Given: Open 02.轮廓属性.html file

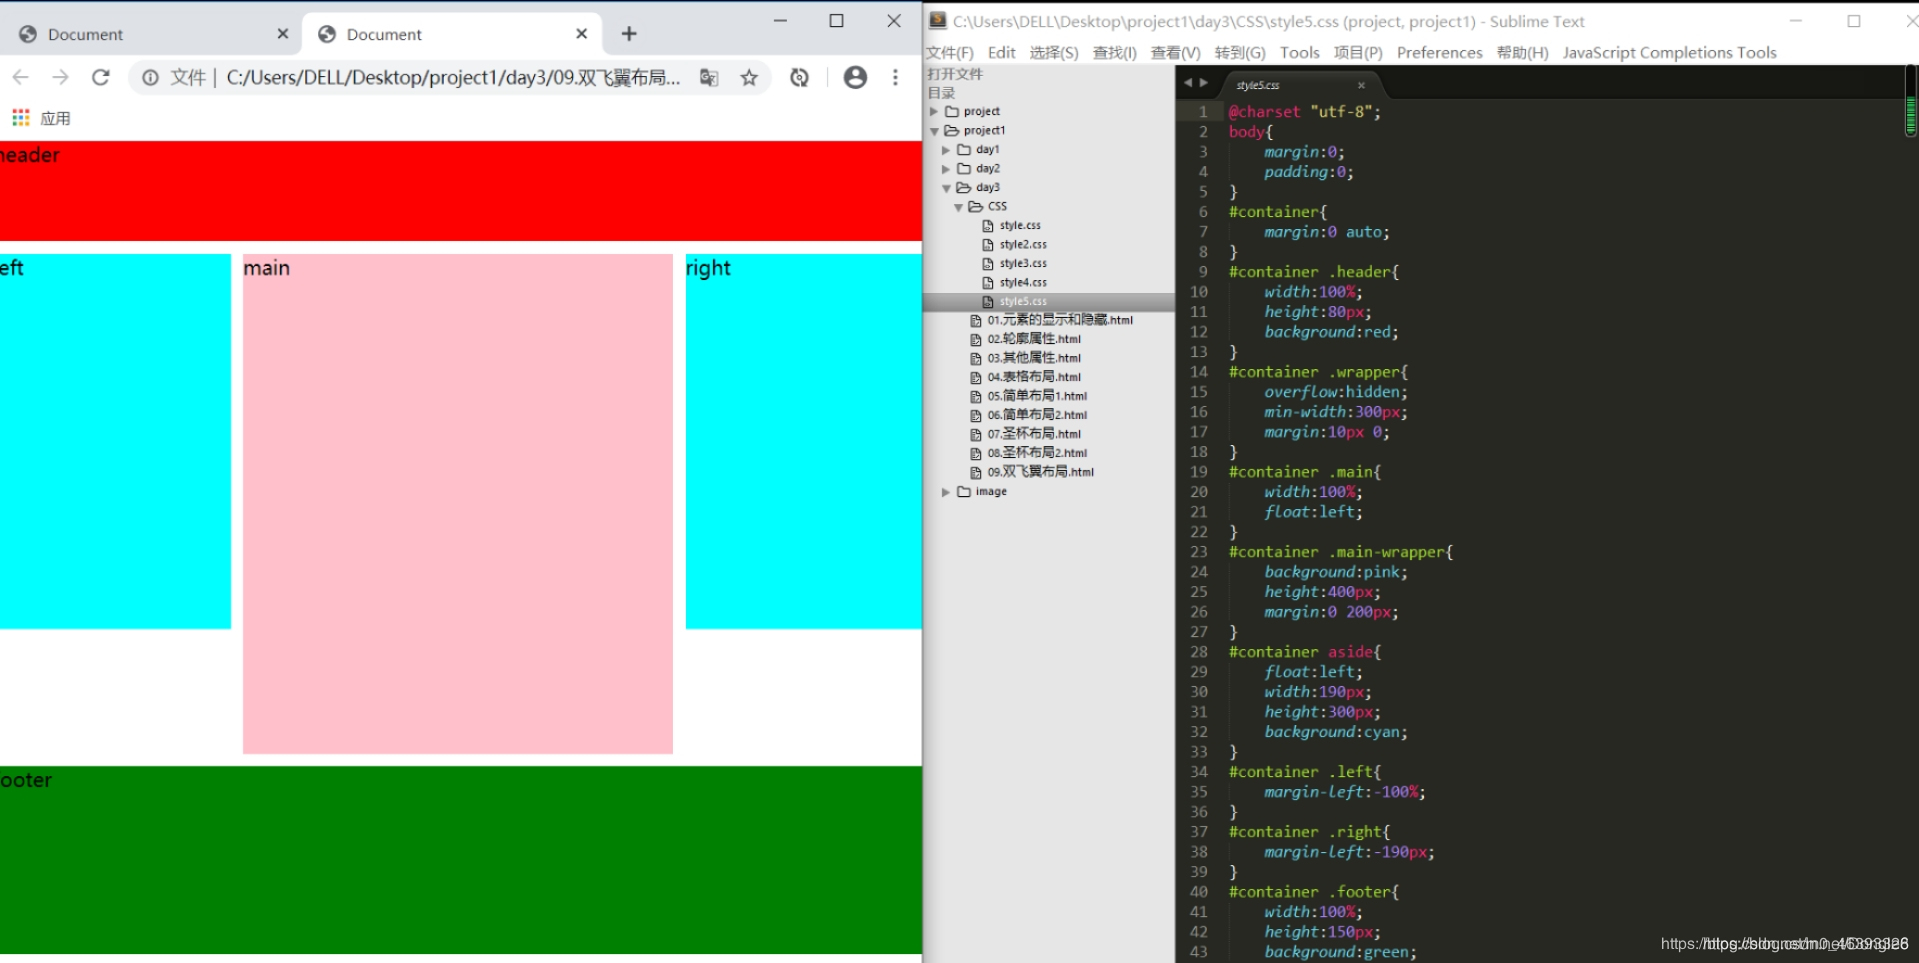Looking at the screenshot, I should coord(1033,339).
